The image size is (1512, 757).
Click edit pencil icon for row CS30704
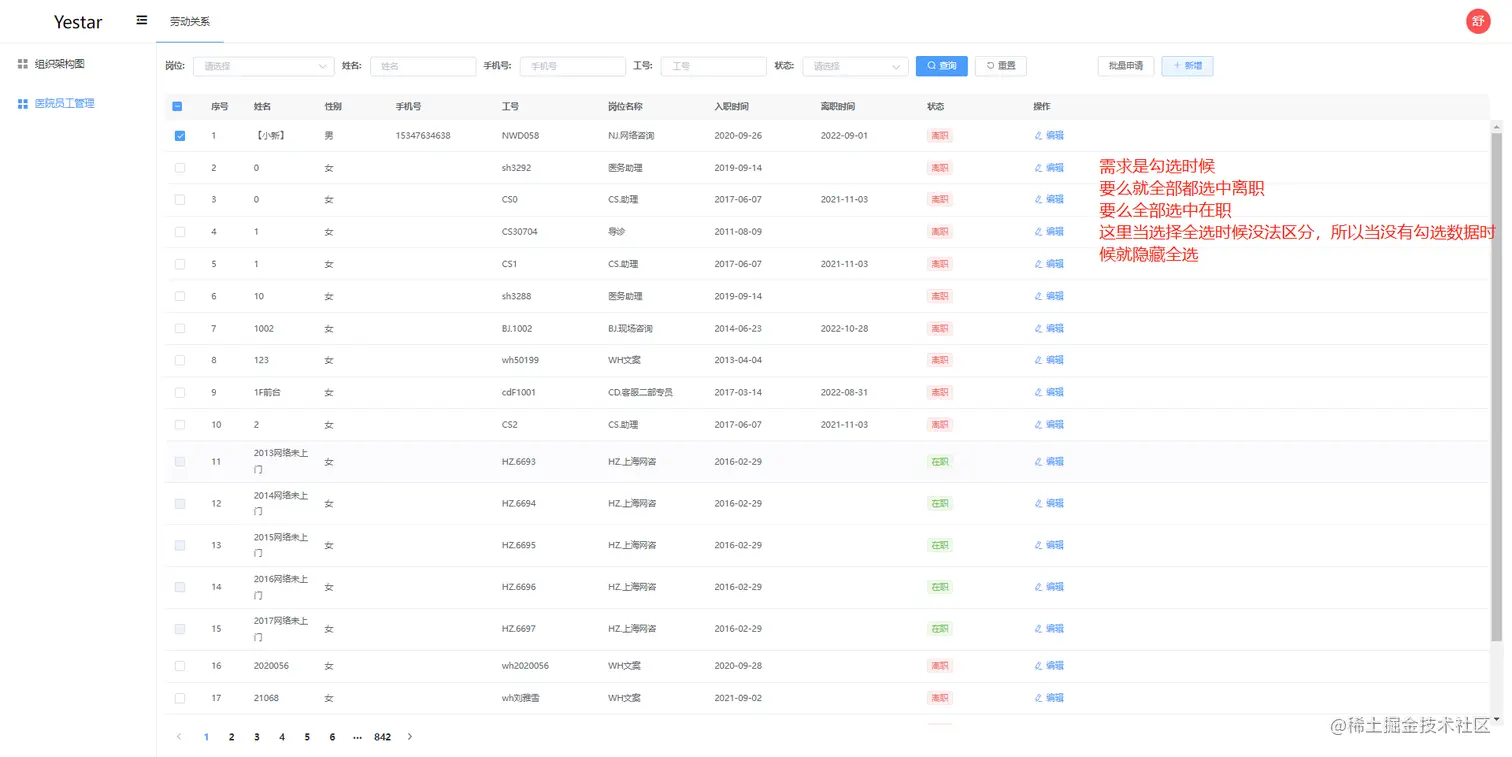1038,232
